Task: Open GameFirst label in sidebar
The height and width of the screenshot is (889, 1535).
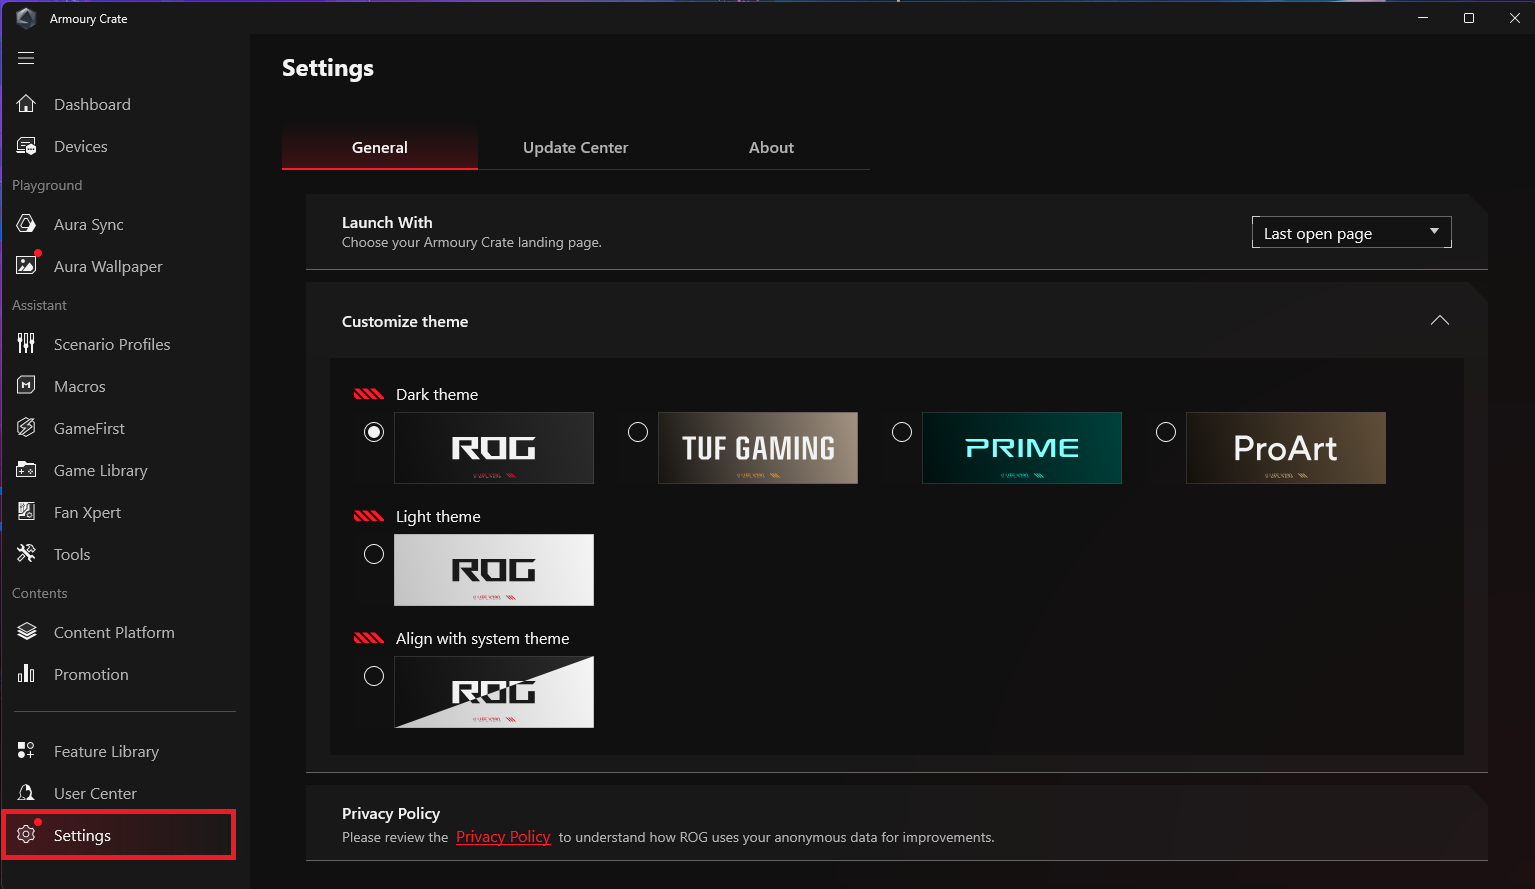Action: point(89,428)
